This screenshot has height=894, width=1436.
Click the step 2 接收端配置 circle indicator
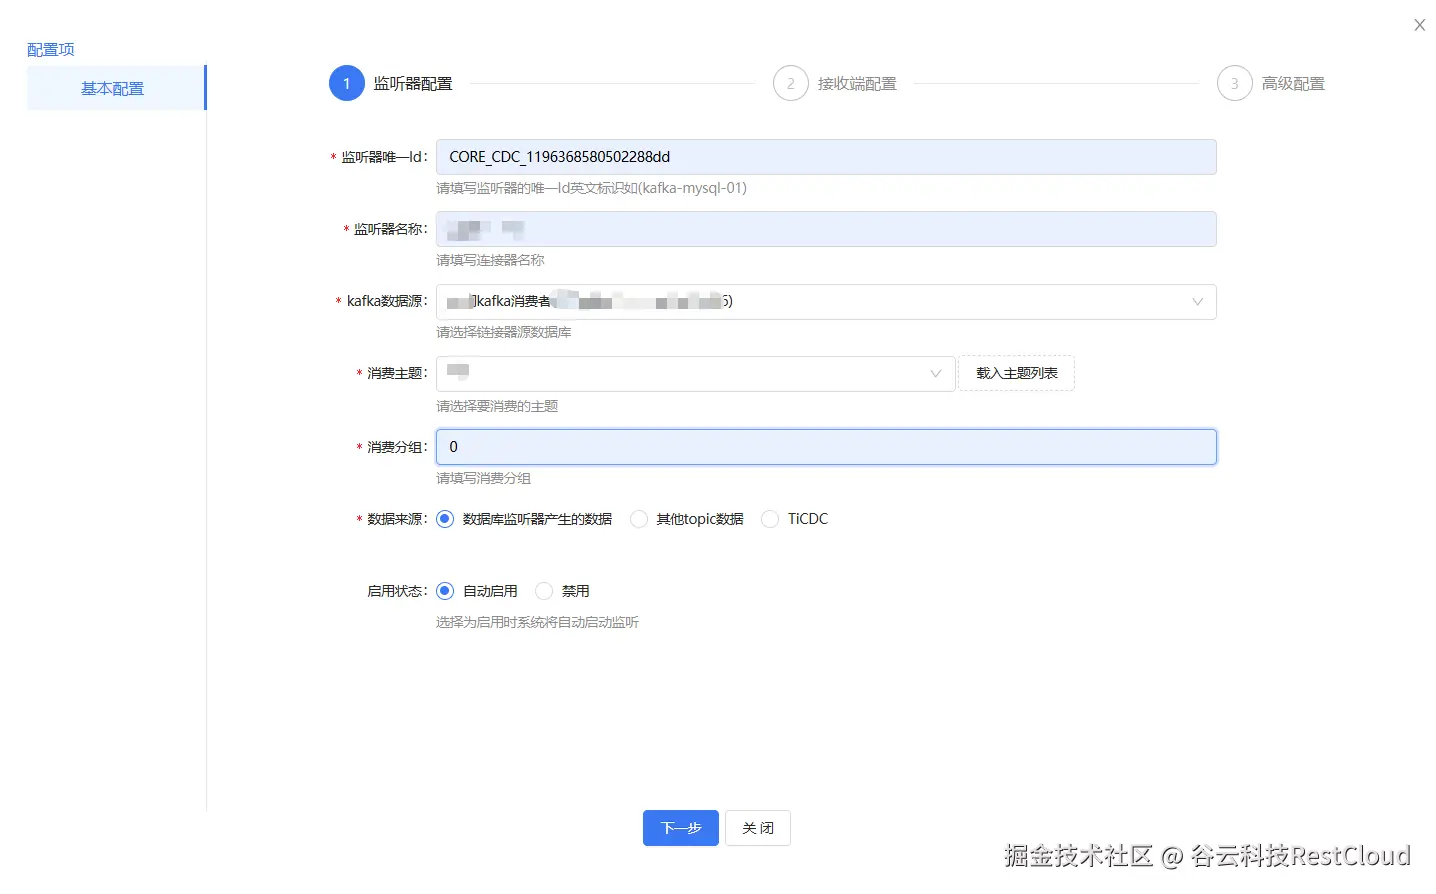click(790, 83)
